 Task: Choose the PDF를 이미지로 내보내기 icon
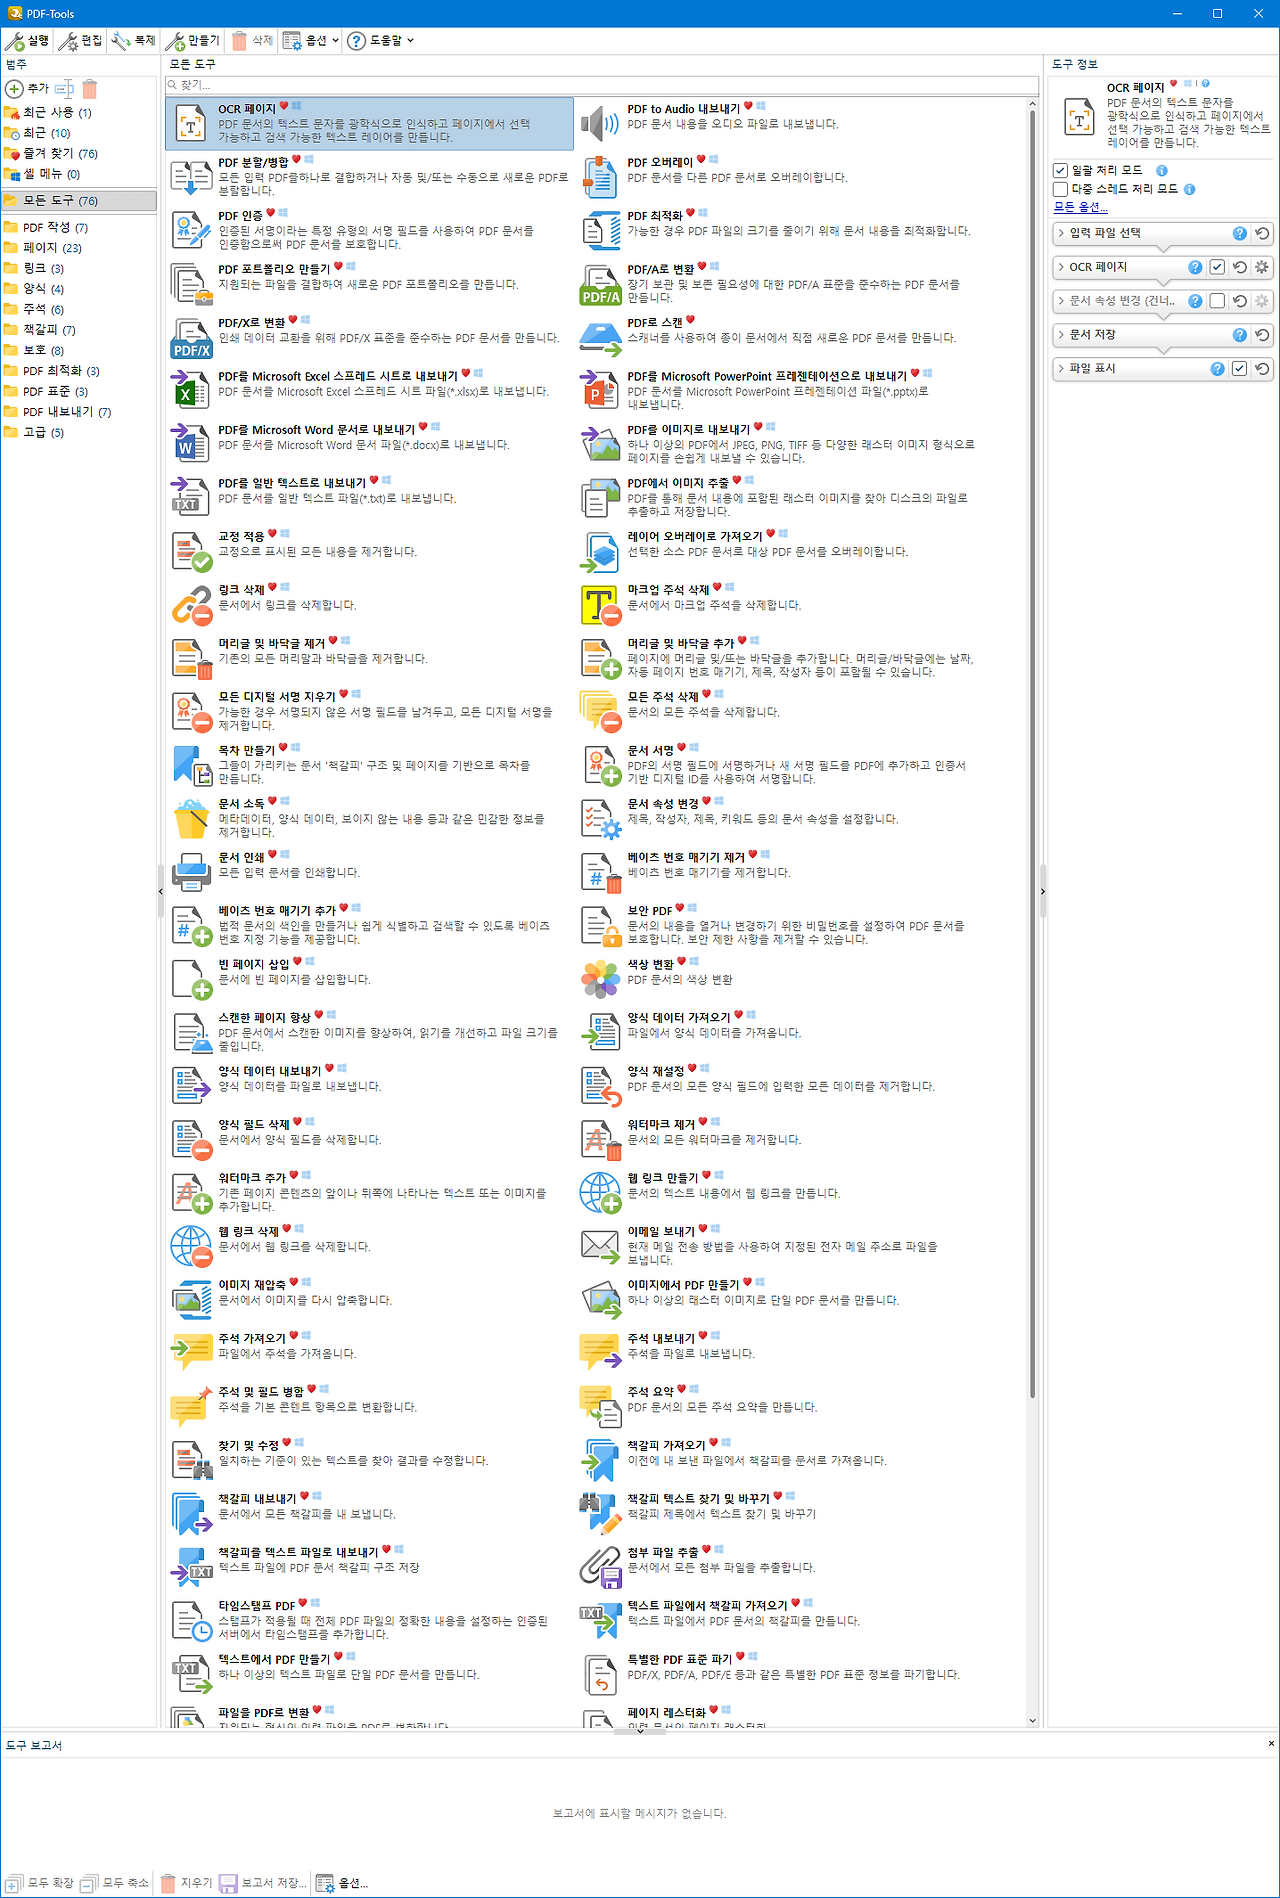coord(600,445)
